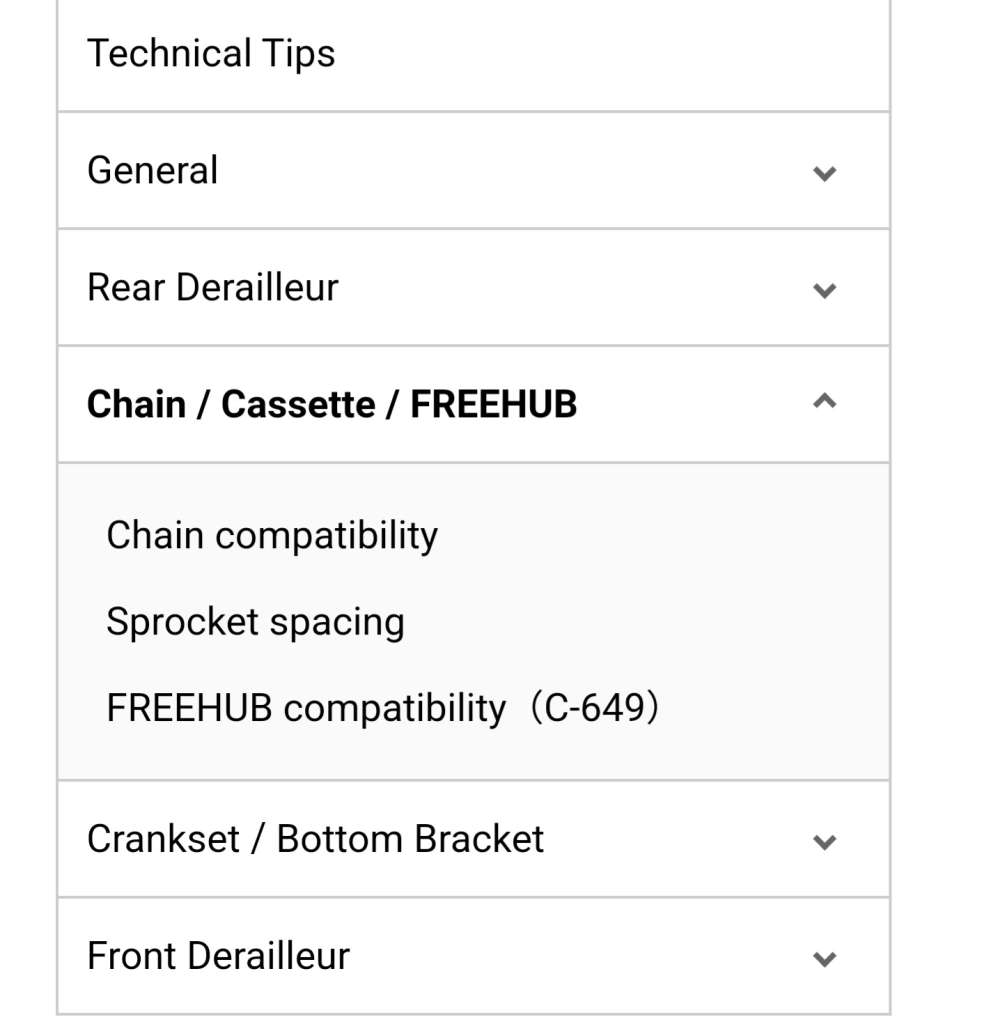The height and width of the screenshot is (1024, 991).
Task: Select General from the navigation menu
Action: 153,170
